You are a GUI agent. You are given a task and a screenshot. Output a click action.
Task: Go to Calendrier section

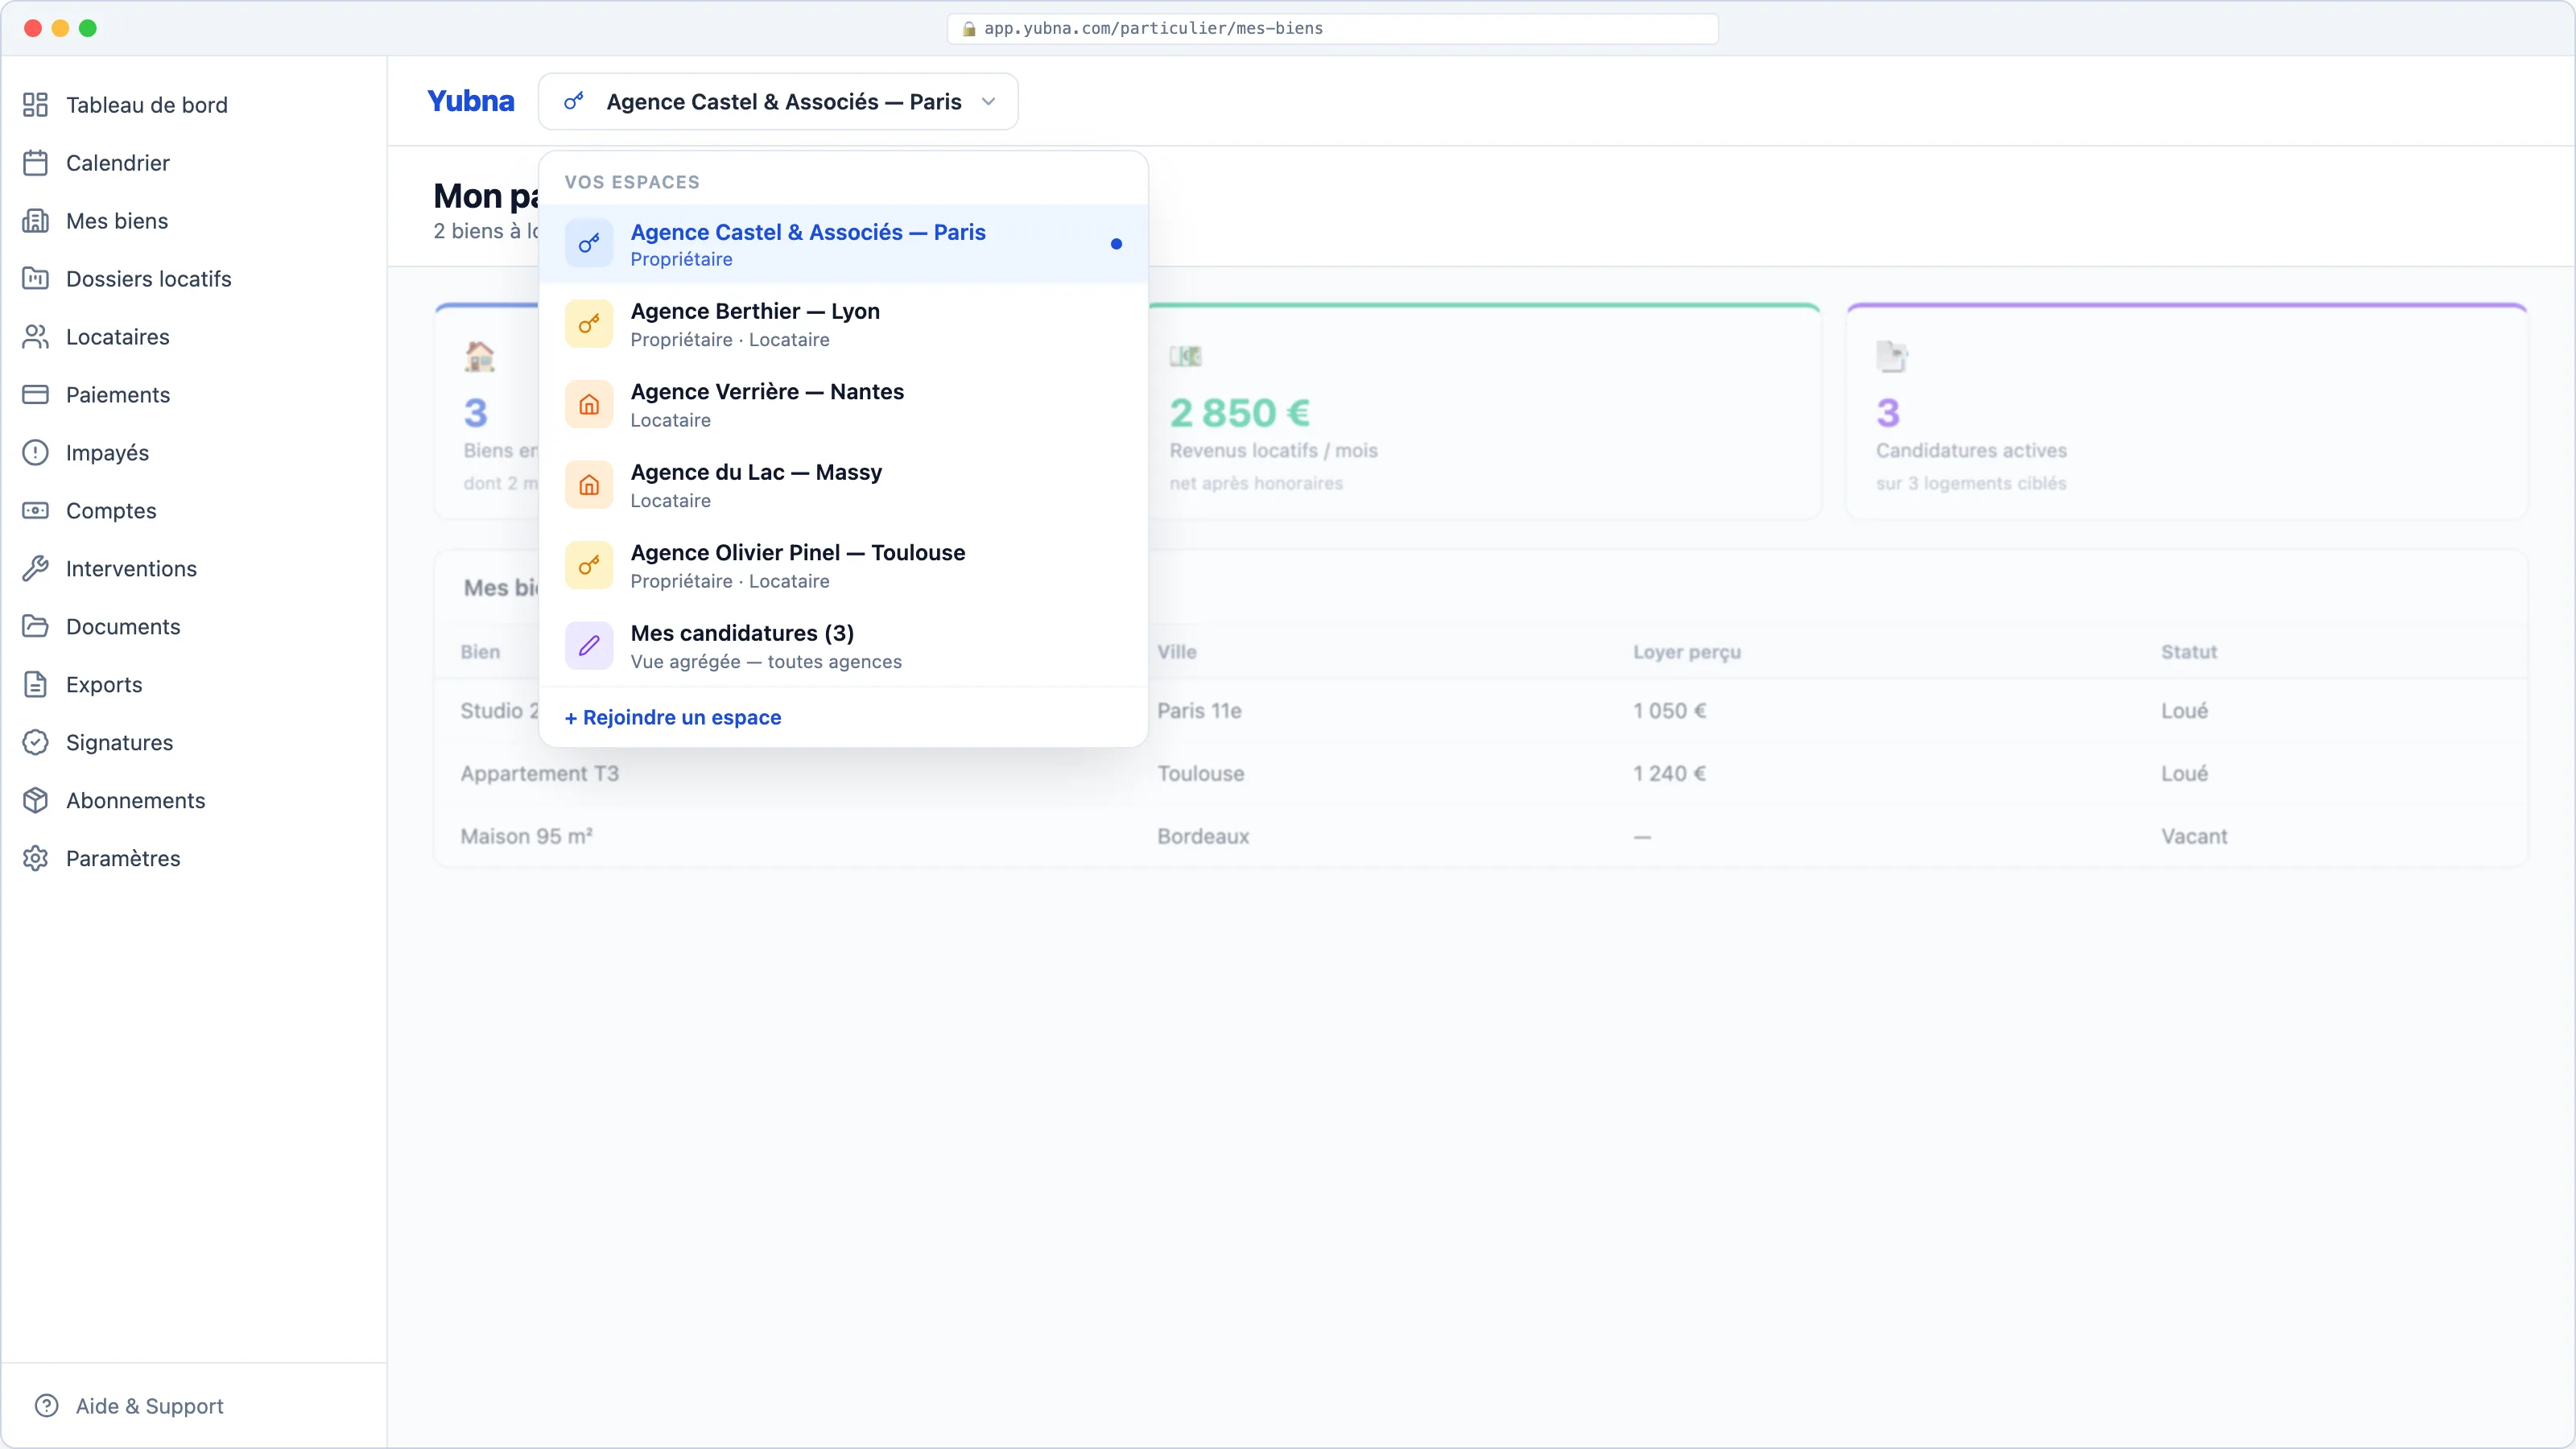coord(118,163)
